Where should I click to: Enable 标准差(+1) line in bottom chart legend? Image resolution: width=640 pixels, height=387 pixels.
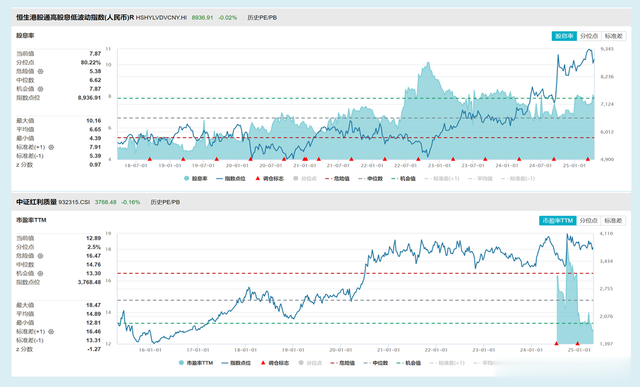click(447, 363)
